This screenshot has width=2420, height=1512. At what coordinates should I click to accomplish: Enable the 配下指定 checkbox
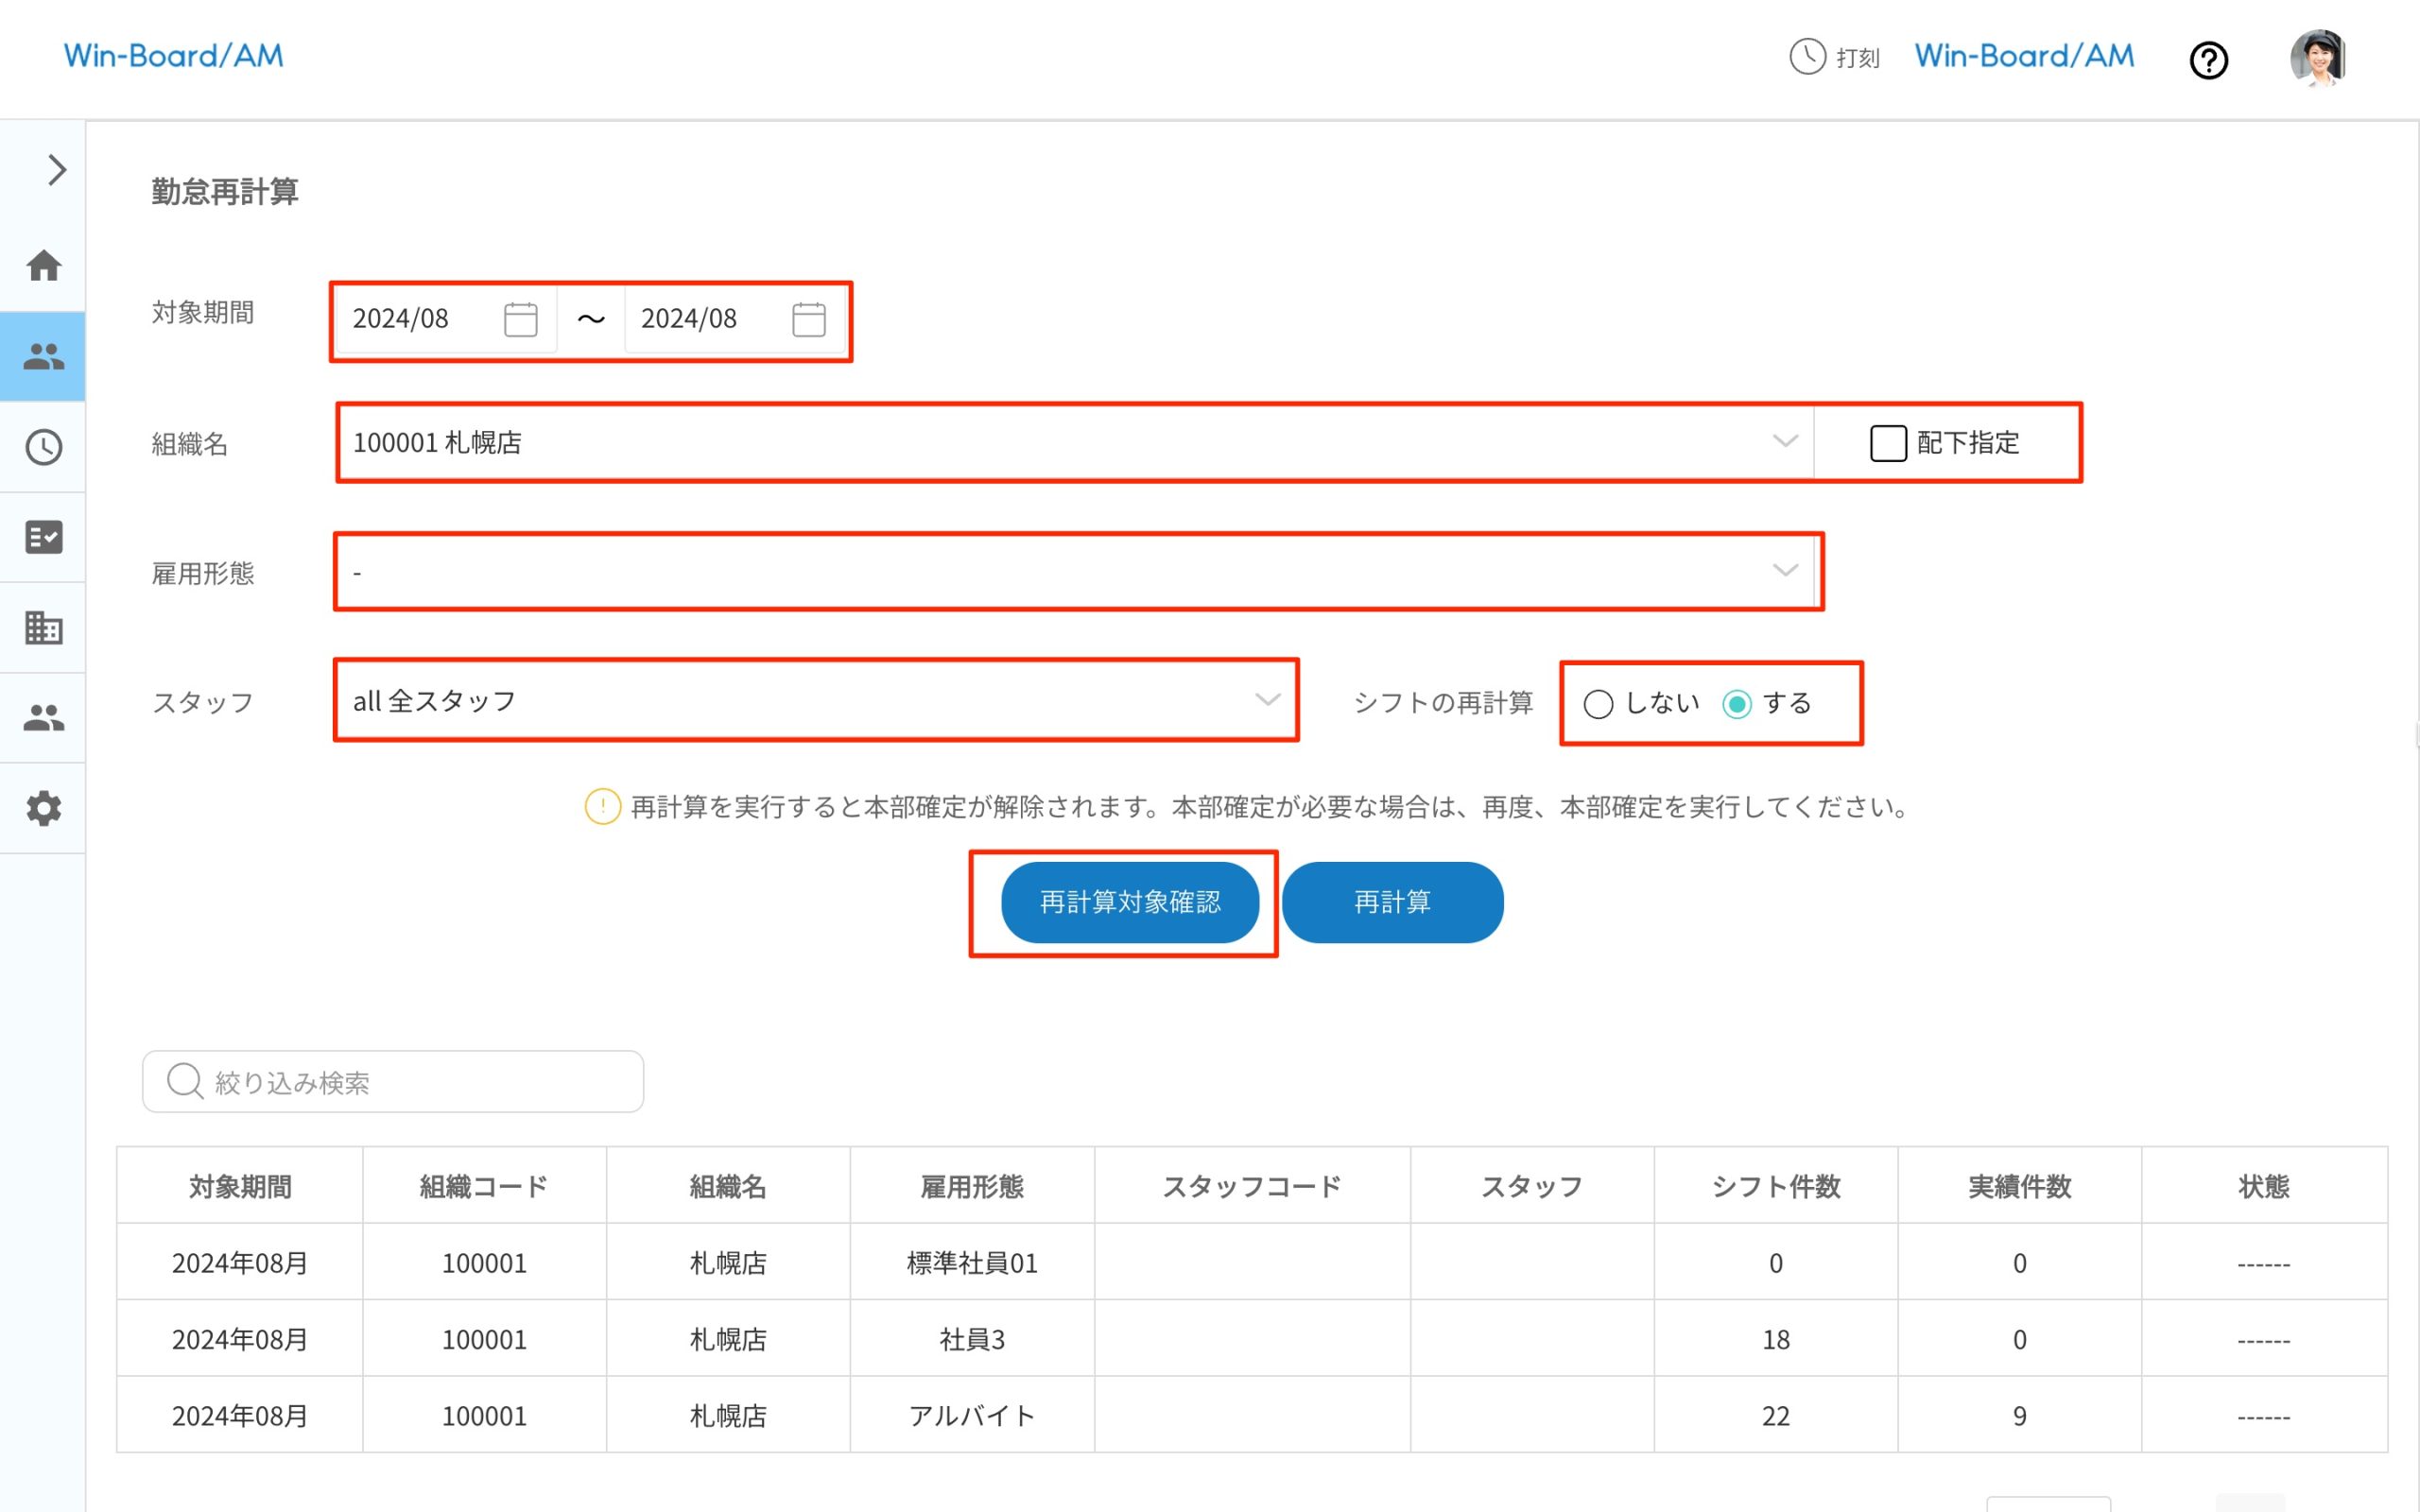1888,443
